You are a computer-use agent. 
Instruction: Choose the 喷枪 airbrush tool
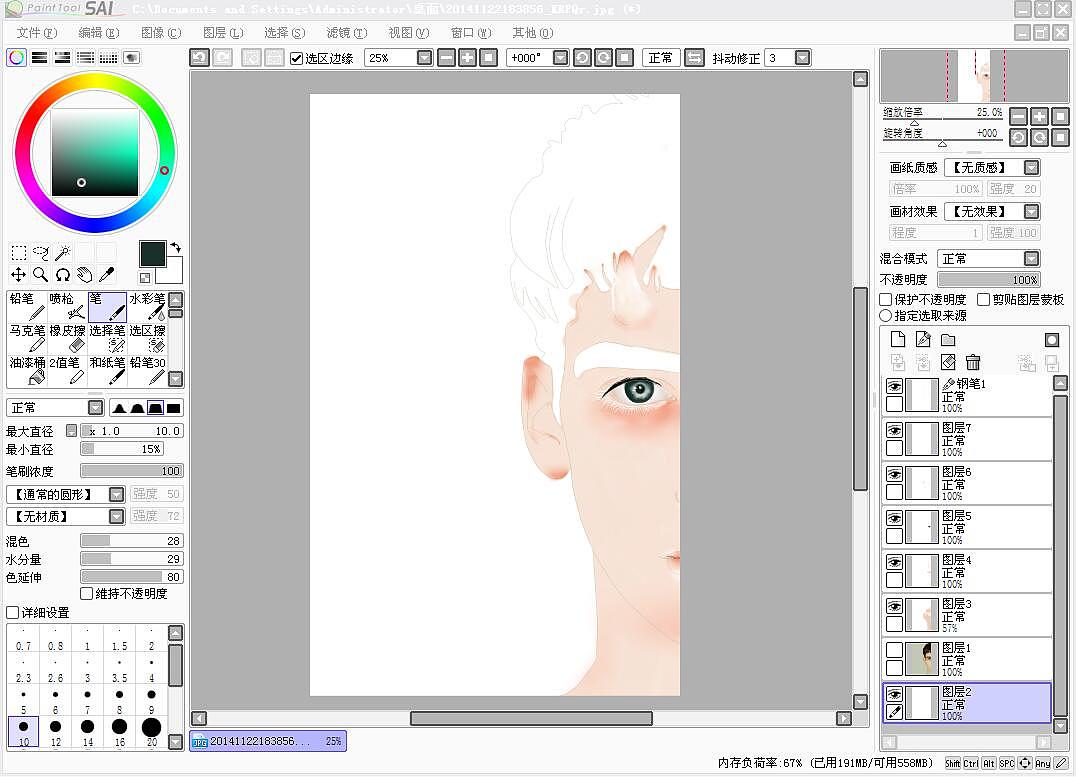tap(67, 306)
